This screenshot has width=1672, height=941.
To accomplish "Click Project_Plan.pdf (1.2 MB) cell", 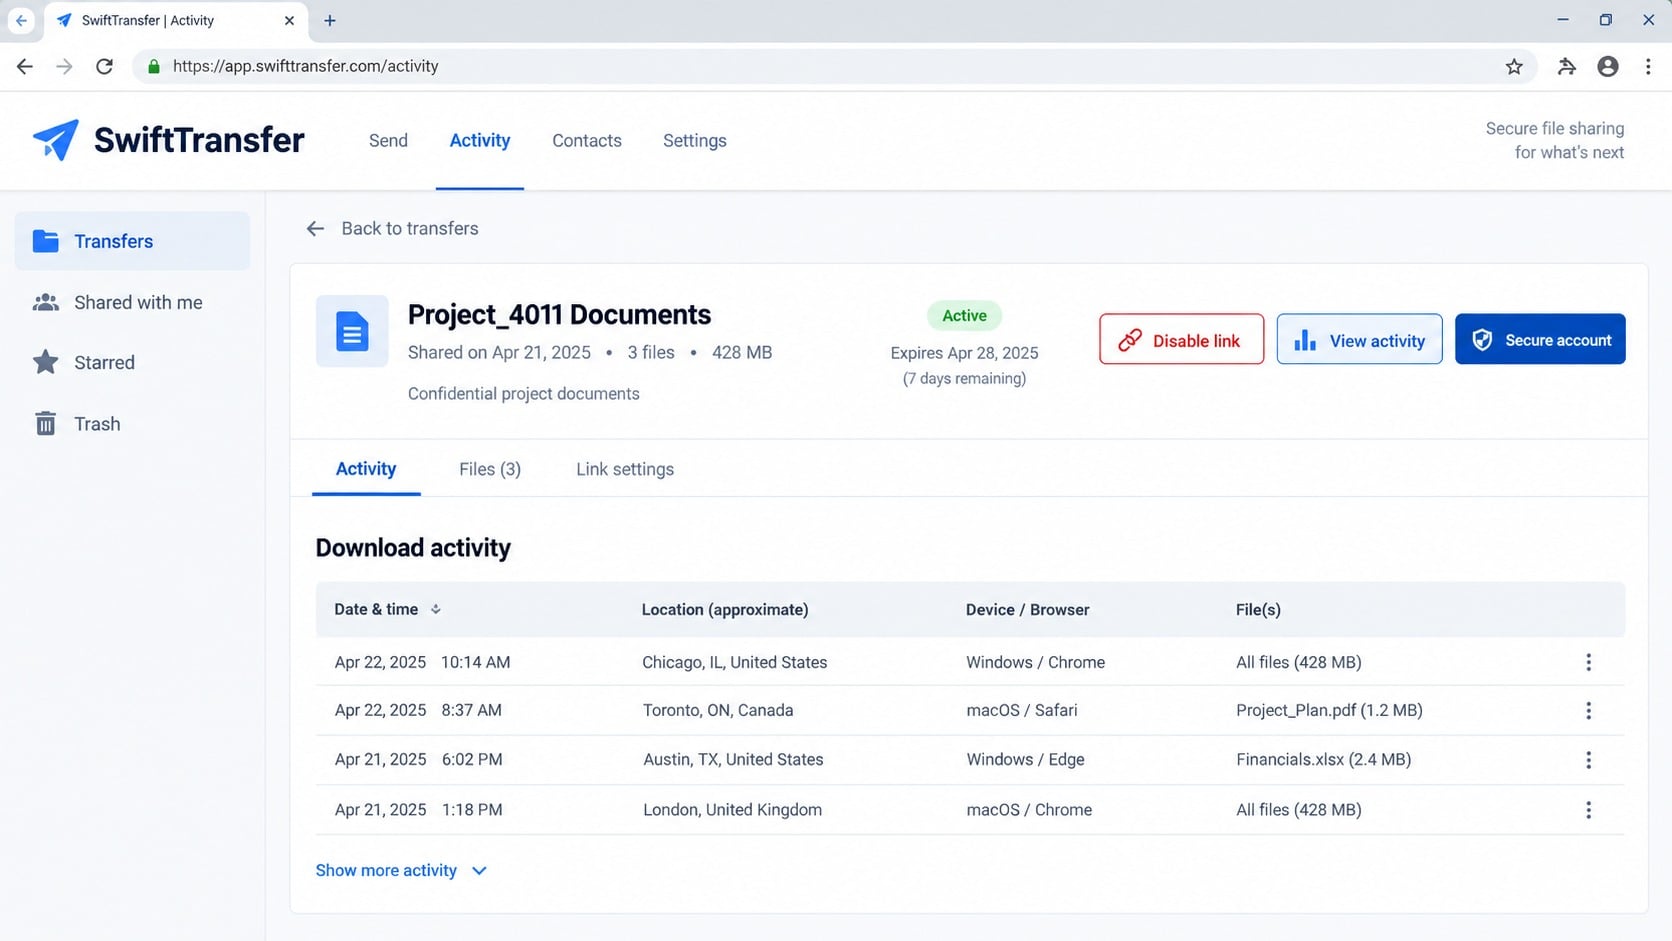I will click(x=1329, y=710).
